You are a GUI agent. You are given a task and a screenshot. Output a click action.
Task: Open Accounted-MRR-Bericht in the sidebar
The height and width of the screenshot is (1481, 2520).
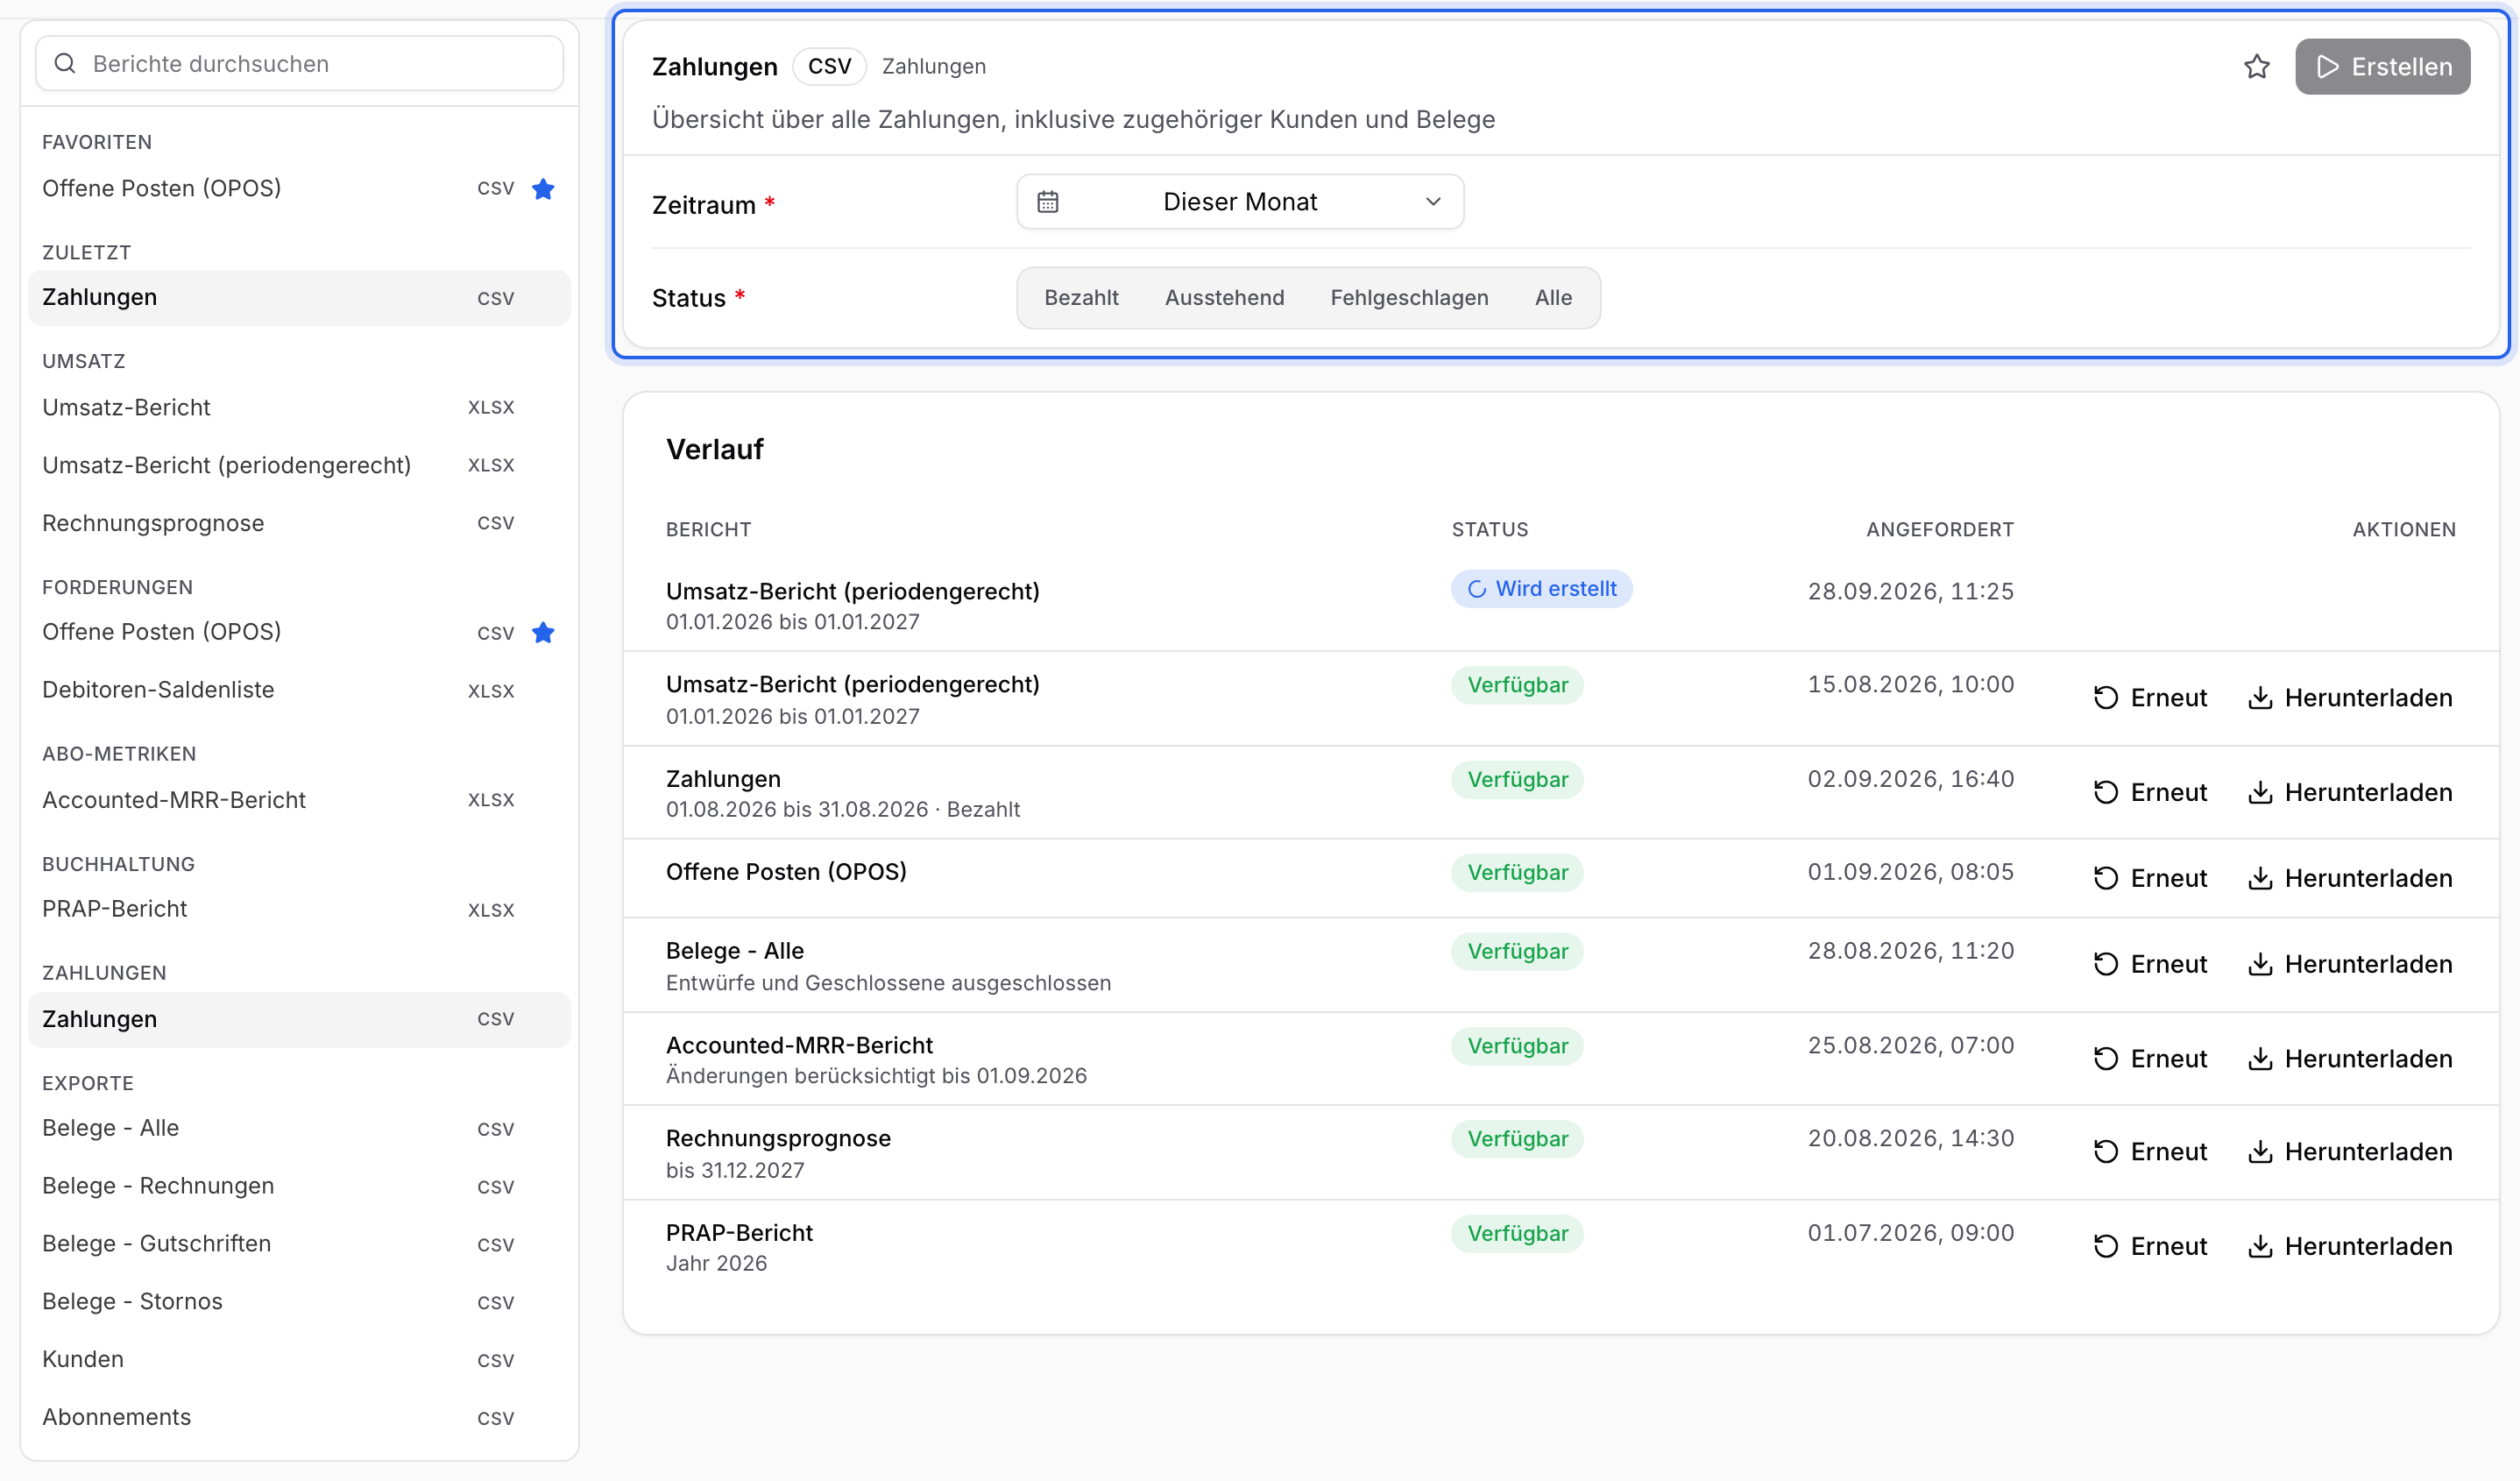pyautogui.click(x=299, y=801)
